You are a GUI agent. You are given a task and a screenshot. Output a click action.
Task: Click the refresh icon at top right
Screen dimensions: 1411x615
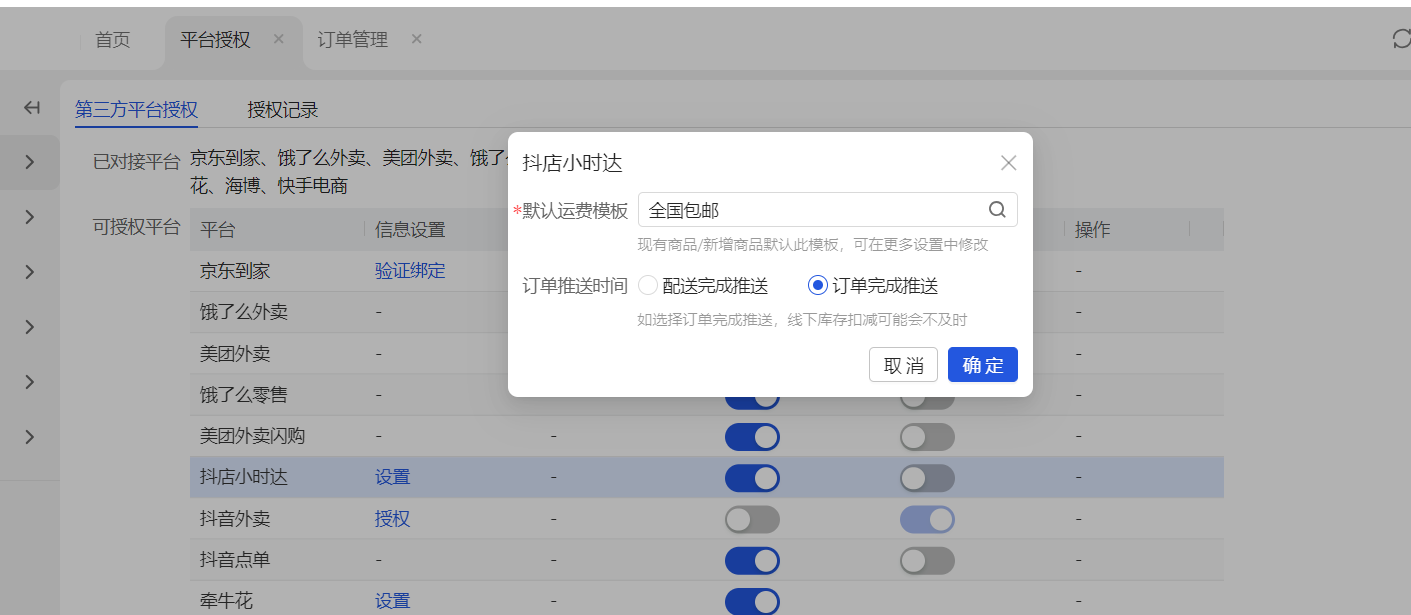1401,39
